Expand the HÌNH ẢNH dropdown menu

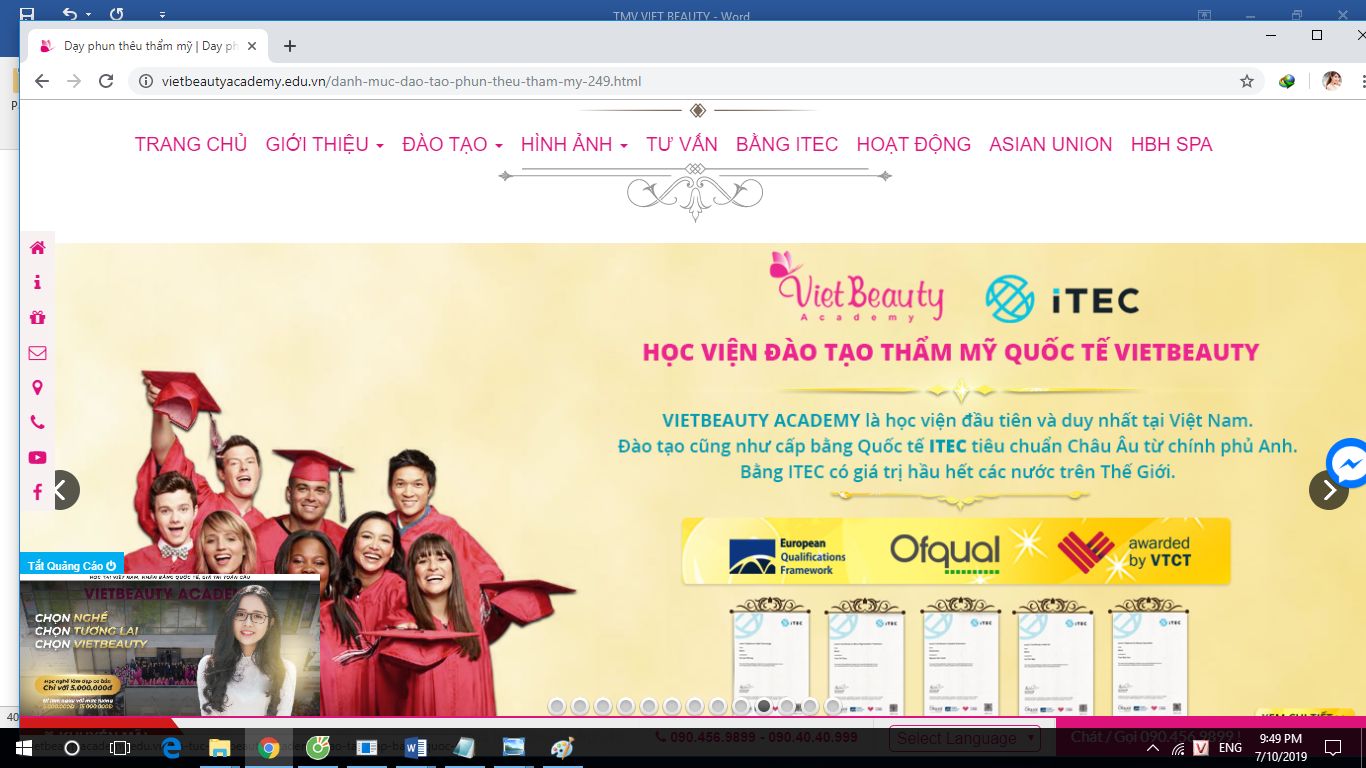574,145
